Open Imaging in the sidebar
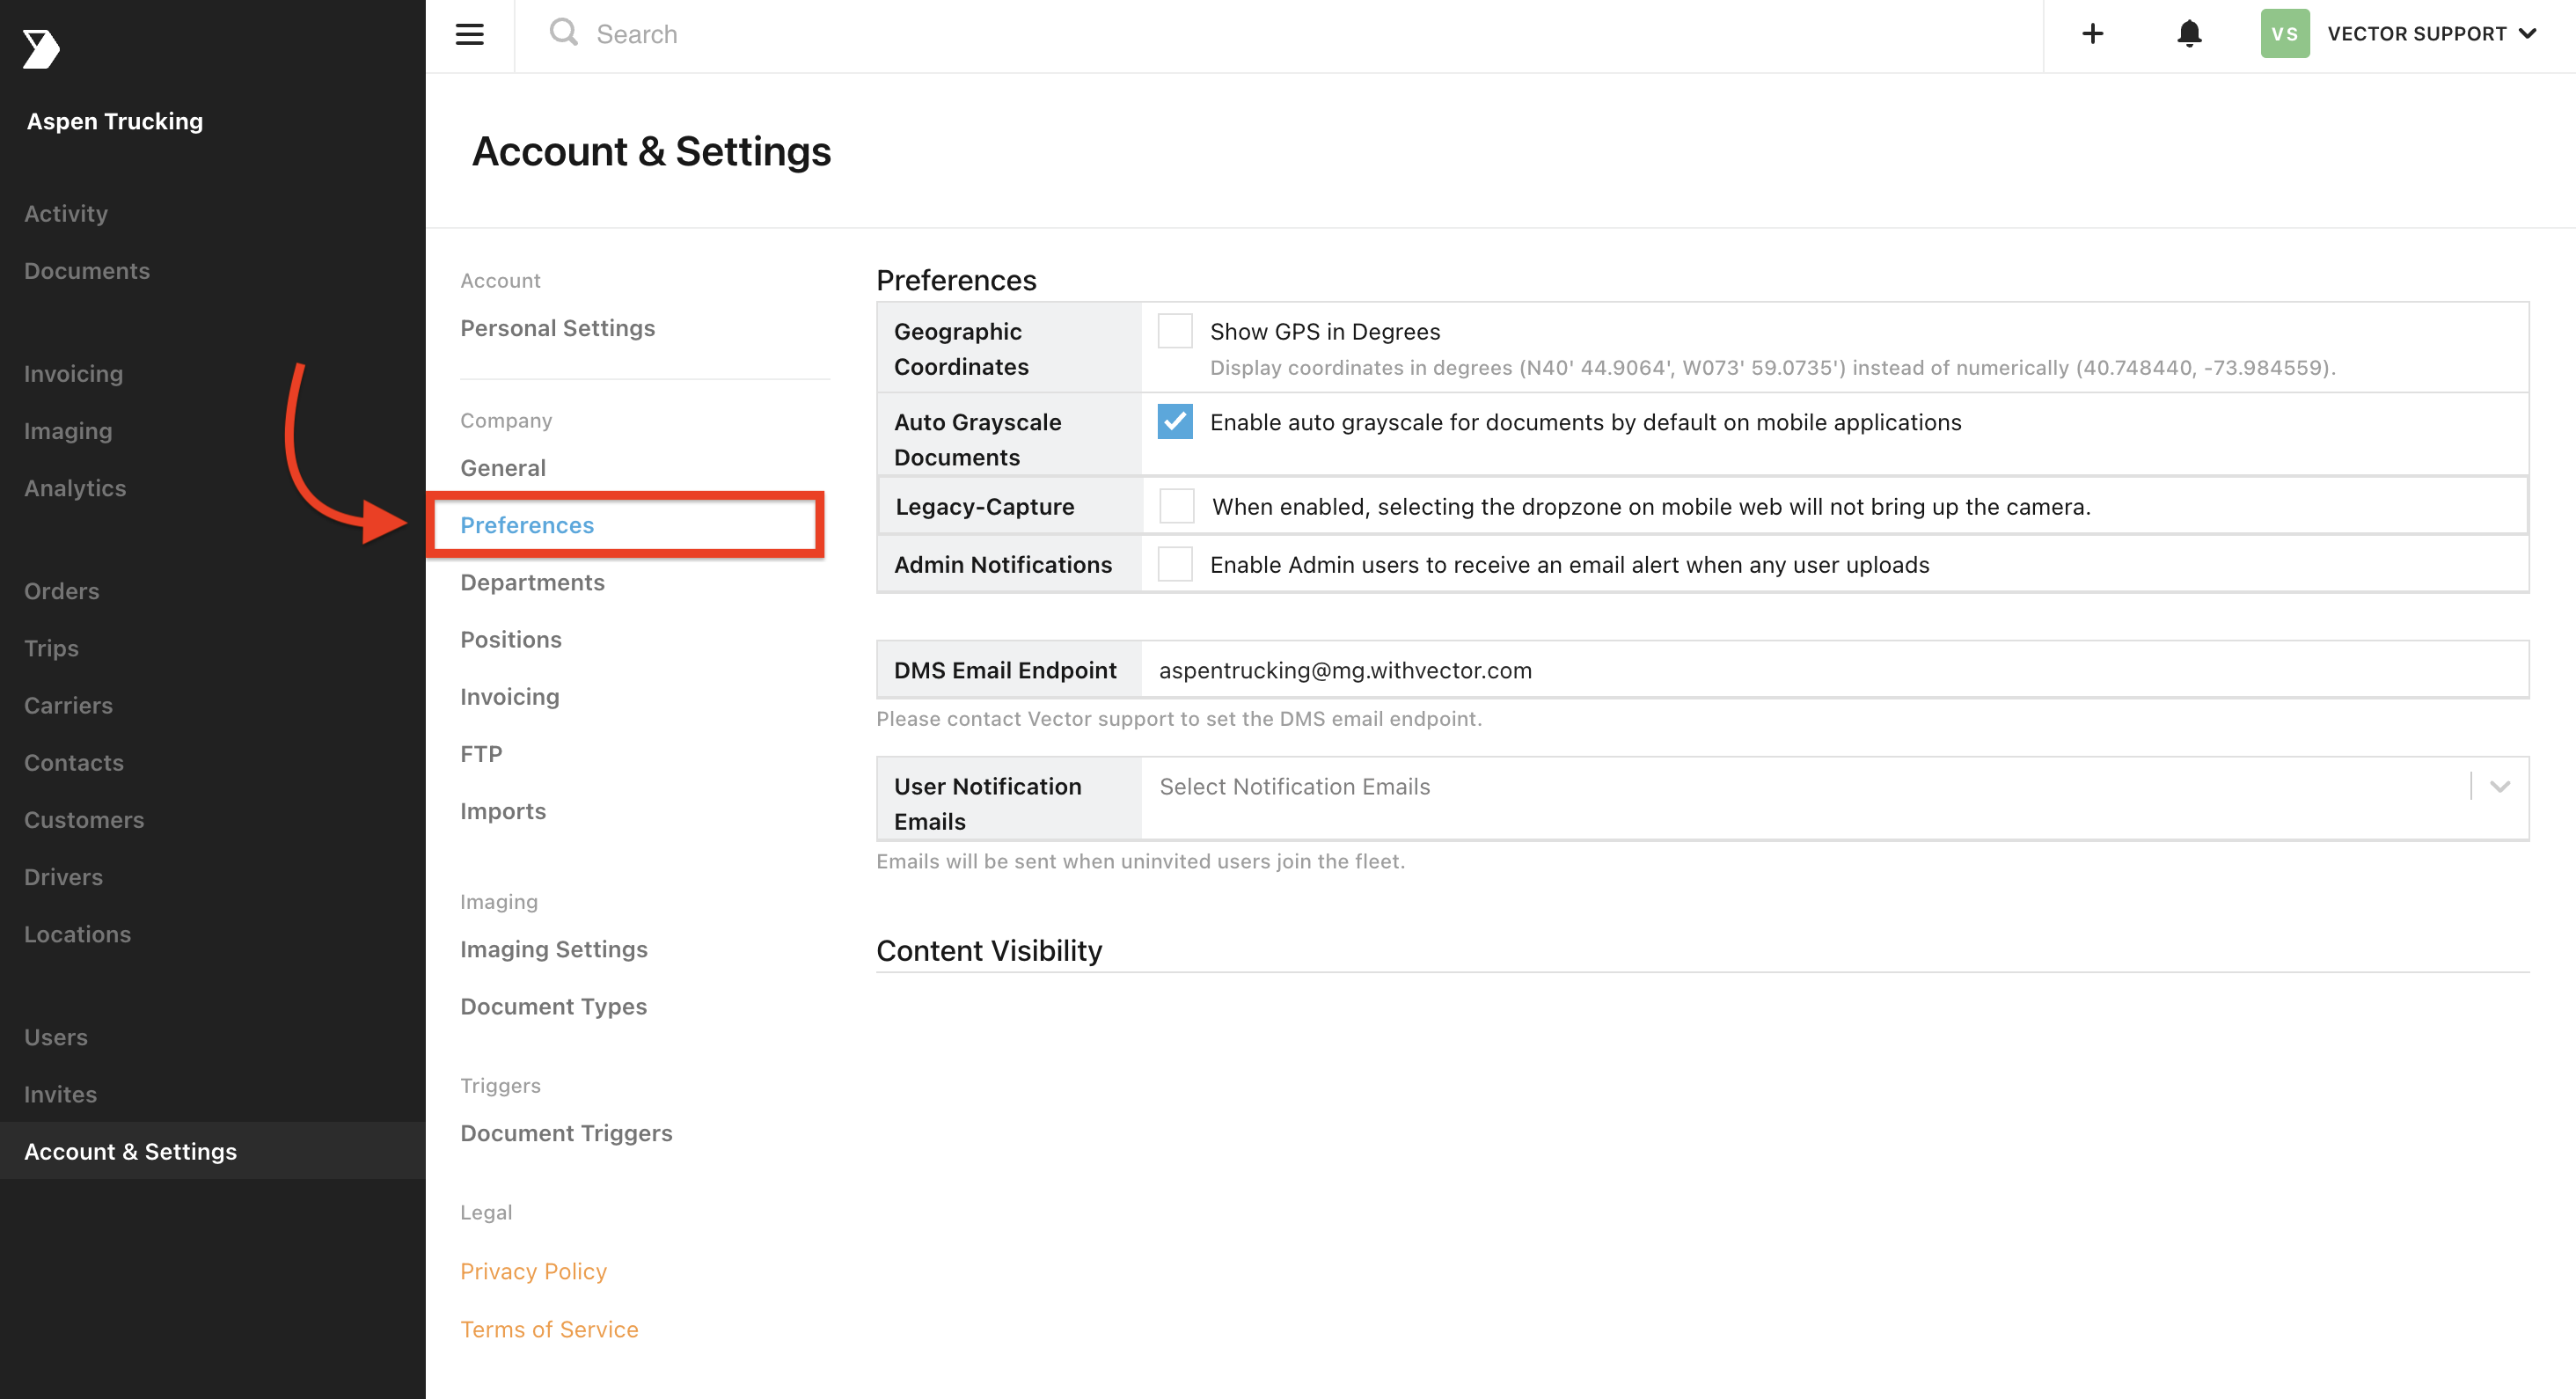The height and width of the screenshot is (1399, 2576). click(68, 431)
